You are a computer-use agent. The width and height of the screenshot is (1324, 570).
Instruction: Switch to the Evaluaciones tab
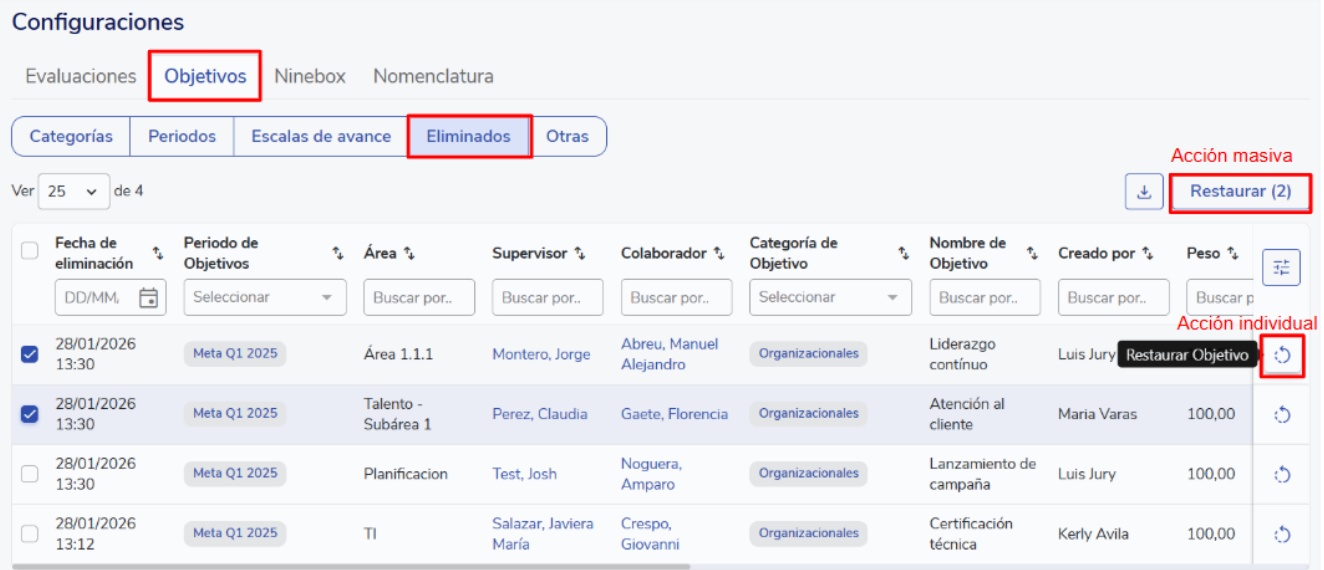click(81, 76)
